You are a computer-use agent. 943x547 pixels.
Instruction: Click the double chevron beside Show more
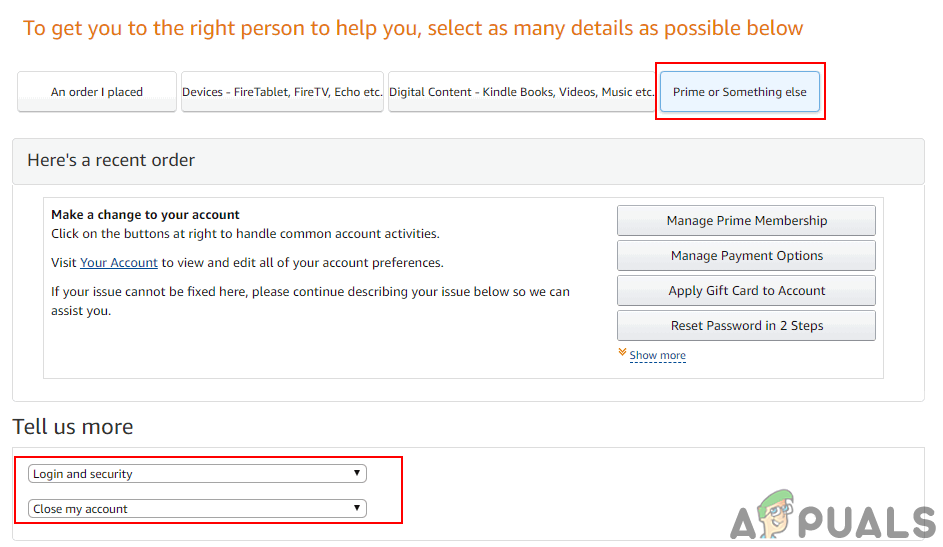tap(622, 354)
